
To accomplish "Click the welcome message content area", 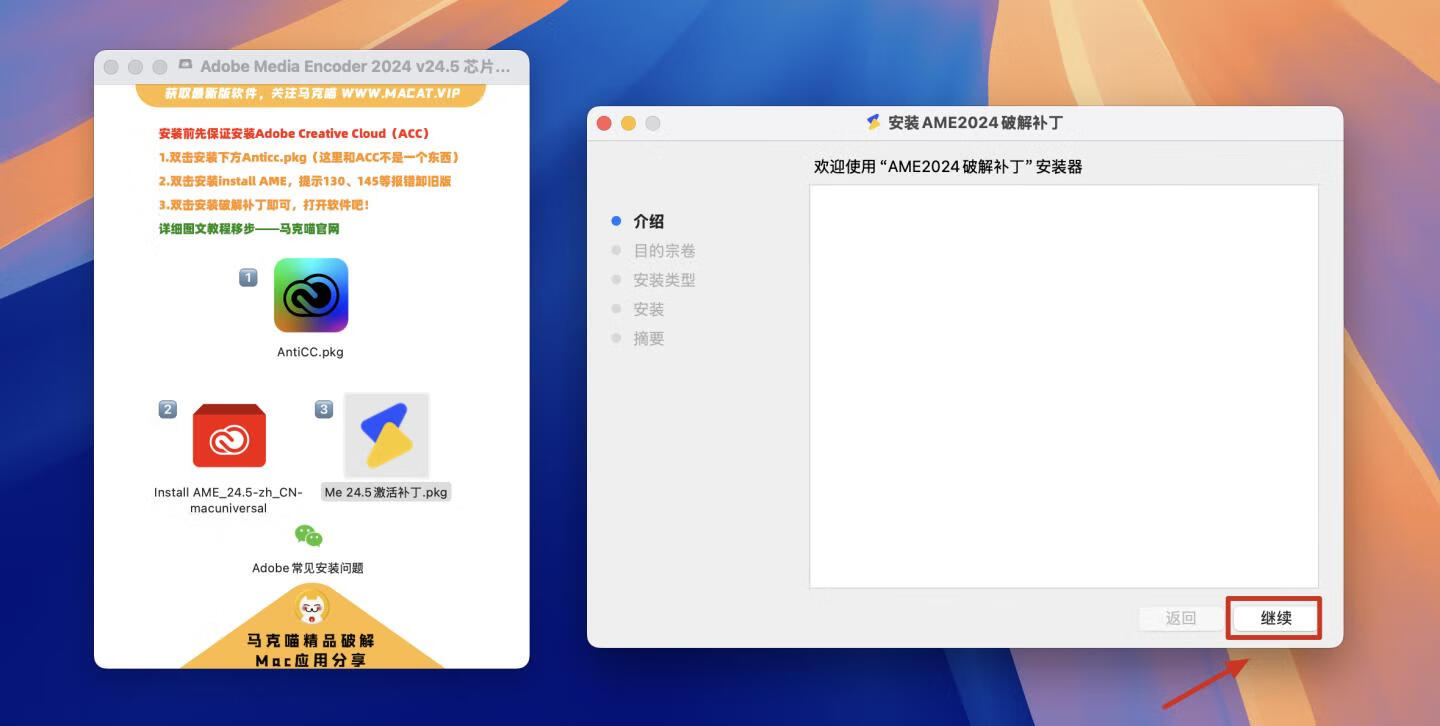I will point(1063,385).
